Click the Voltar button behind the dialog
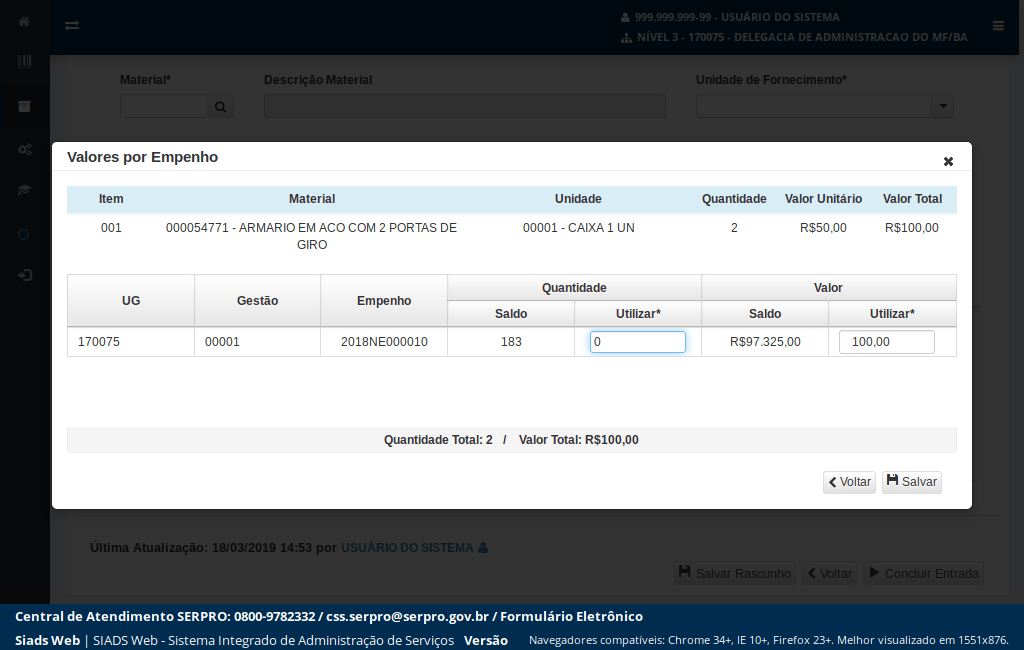 pyautogui.click(x=829, y=573)
